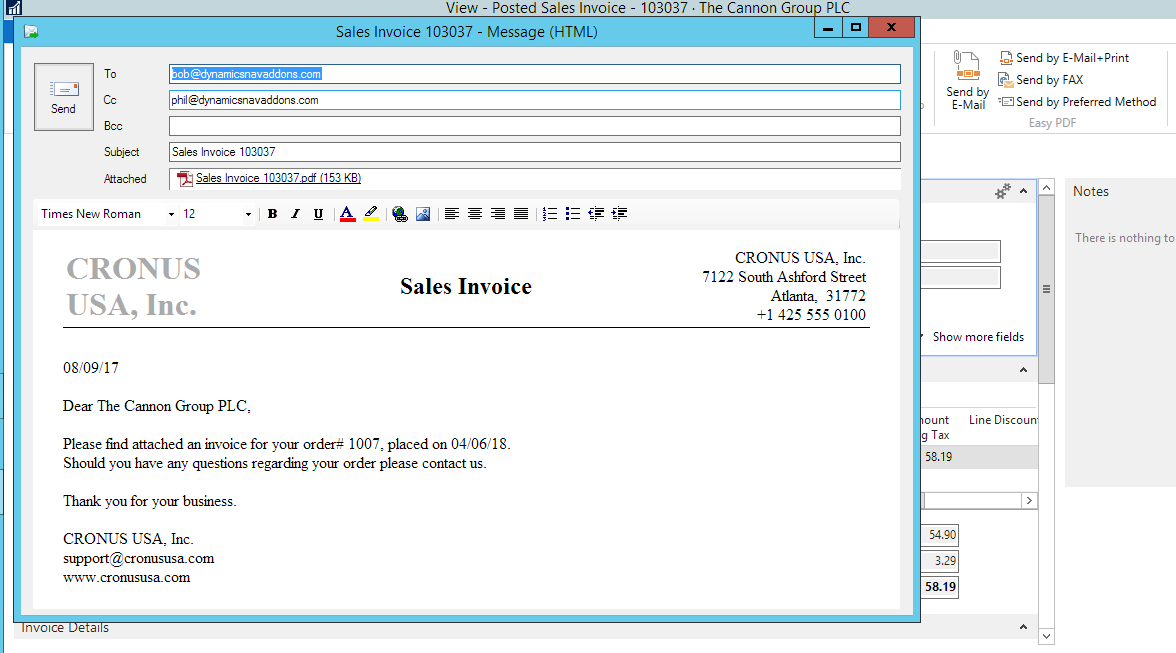Insert a picture into the message

pyautogui.click(x=423, y=214)
